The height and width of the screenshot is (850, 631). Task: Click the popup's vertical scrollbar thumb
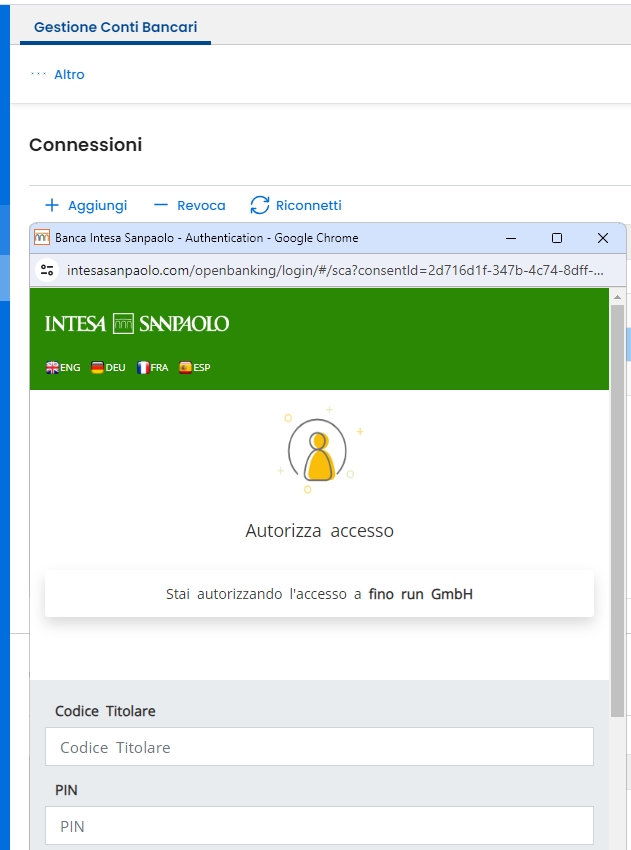(x=617, y=511)
